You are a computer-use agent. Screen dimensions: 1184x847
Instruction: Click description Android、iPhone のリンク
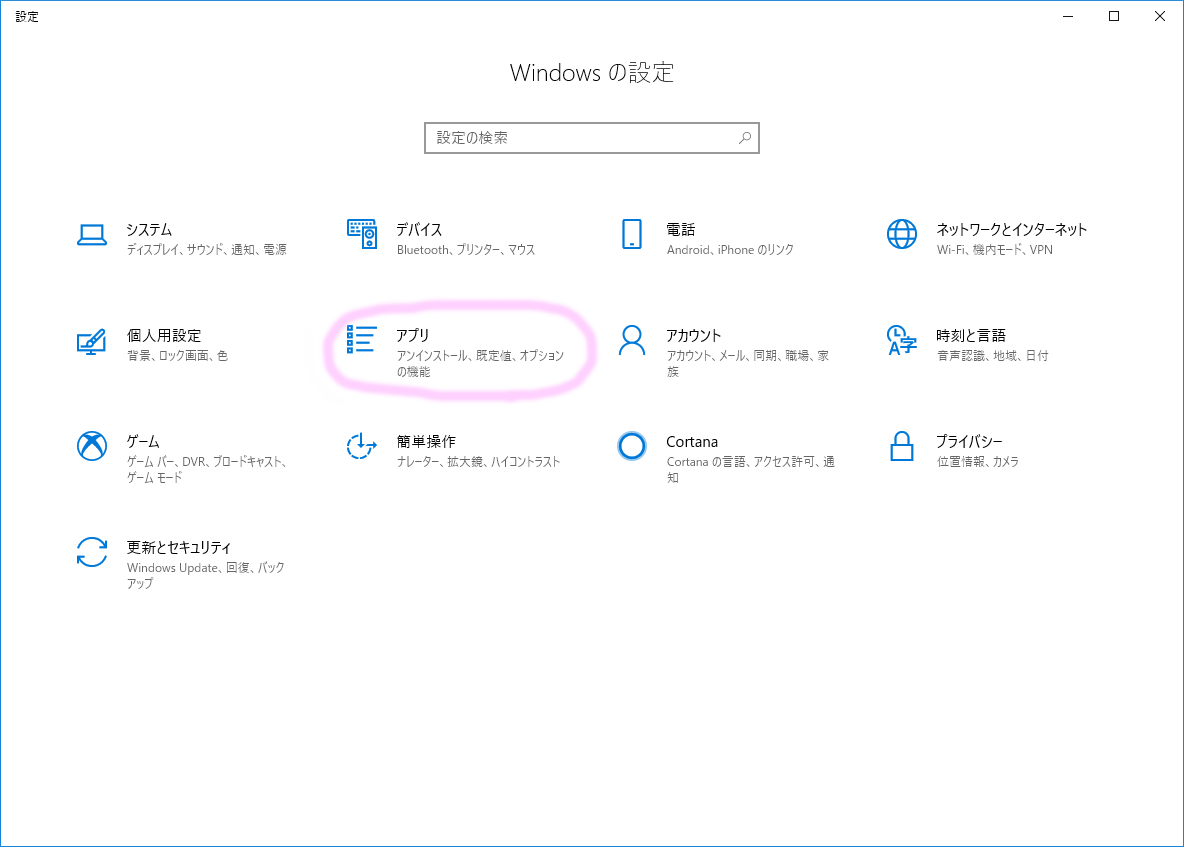[x=730, y=250]
